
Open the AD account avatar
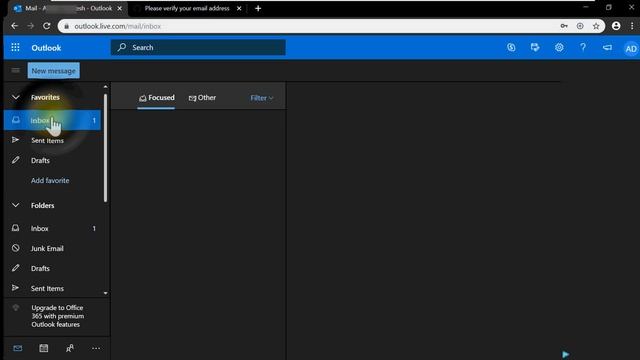pos(631,49)
